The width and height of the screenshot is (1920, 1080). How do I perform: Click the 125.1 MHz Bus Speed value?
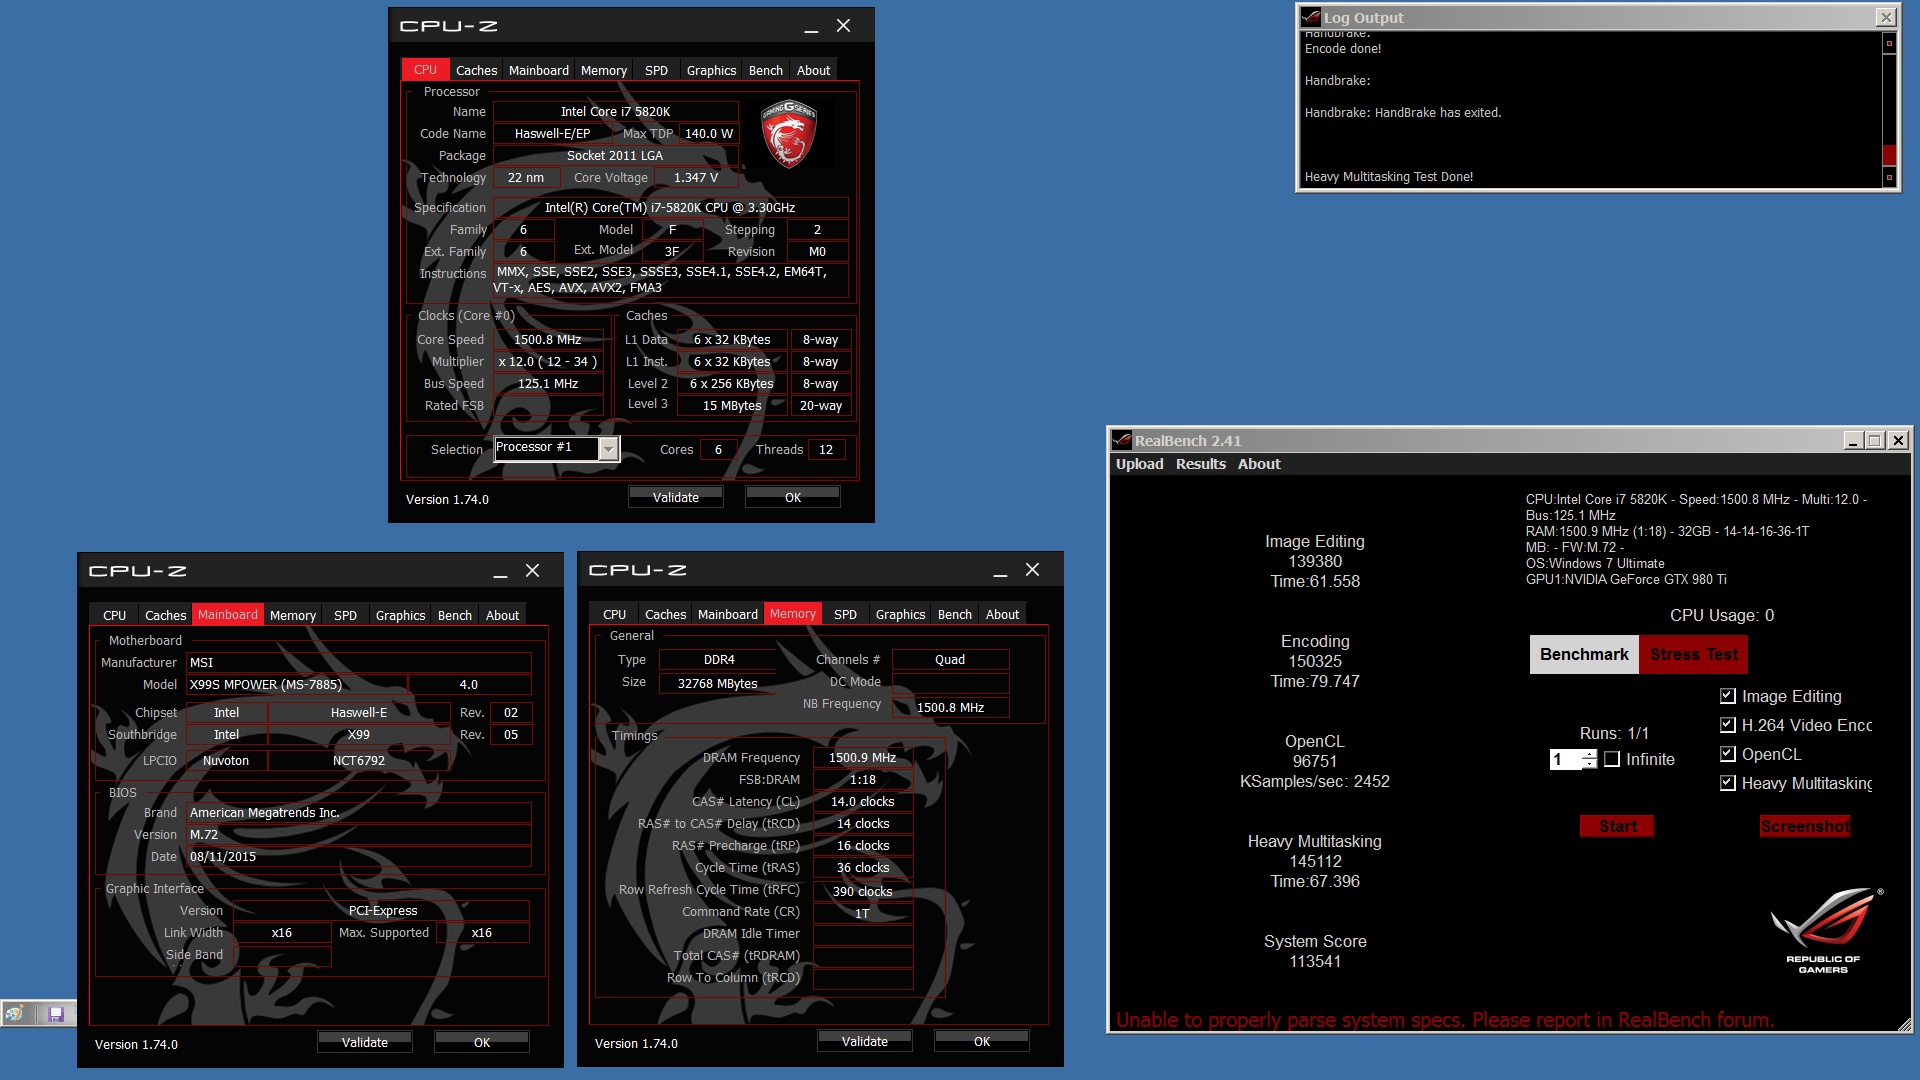(548, 384)
